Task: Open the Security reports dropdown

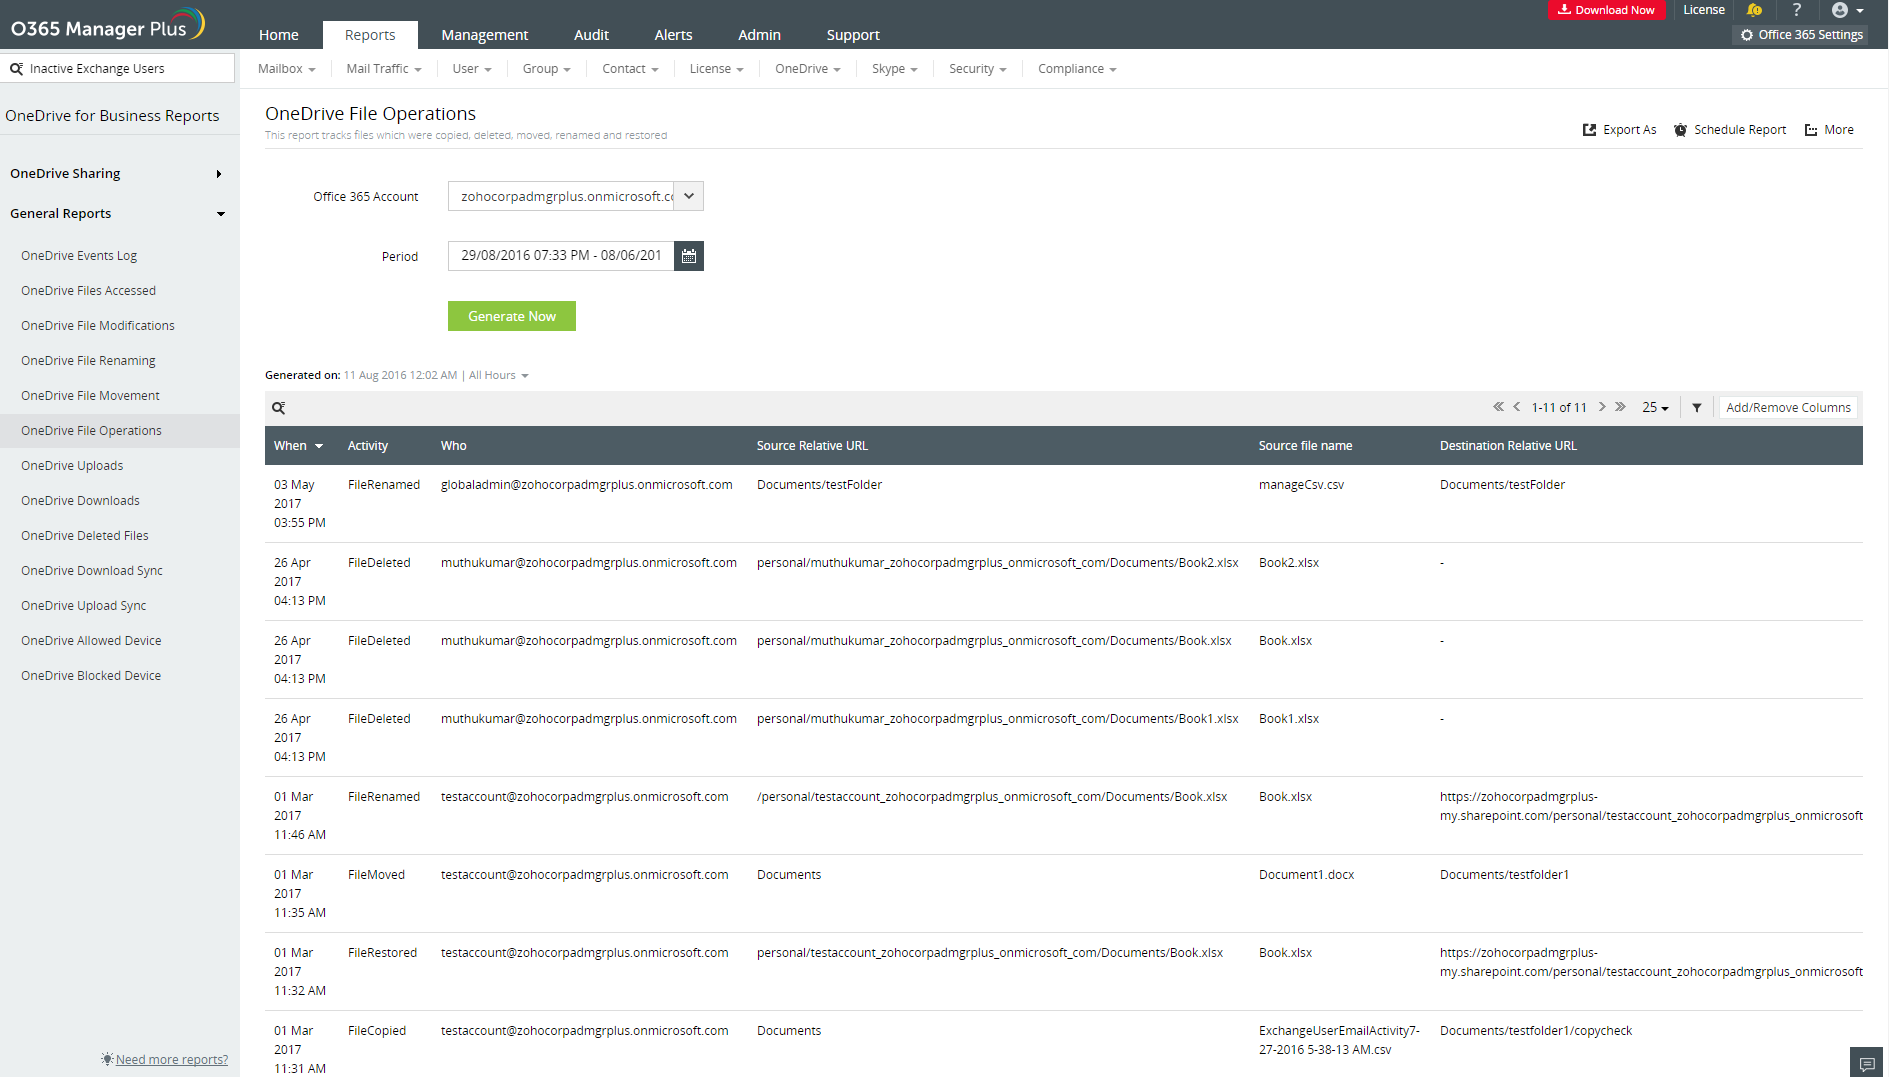Action: (x=978, y=69)
